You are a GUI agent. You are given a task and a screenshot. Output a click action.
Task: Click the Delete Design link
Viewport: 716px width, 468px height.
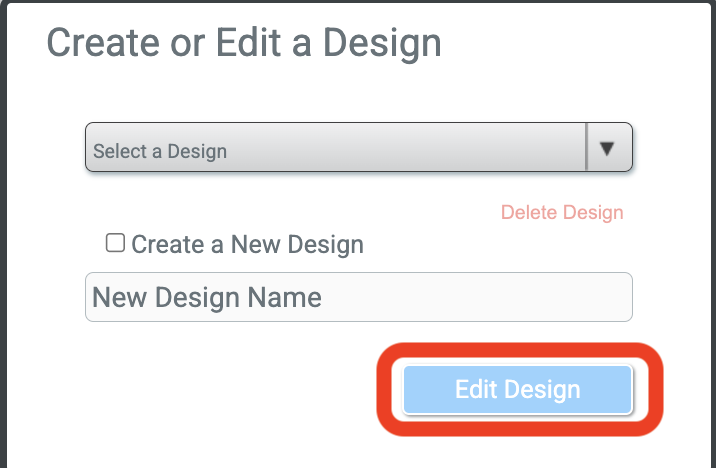point(561,212)
